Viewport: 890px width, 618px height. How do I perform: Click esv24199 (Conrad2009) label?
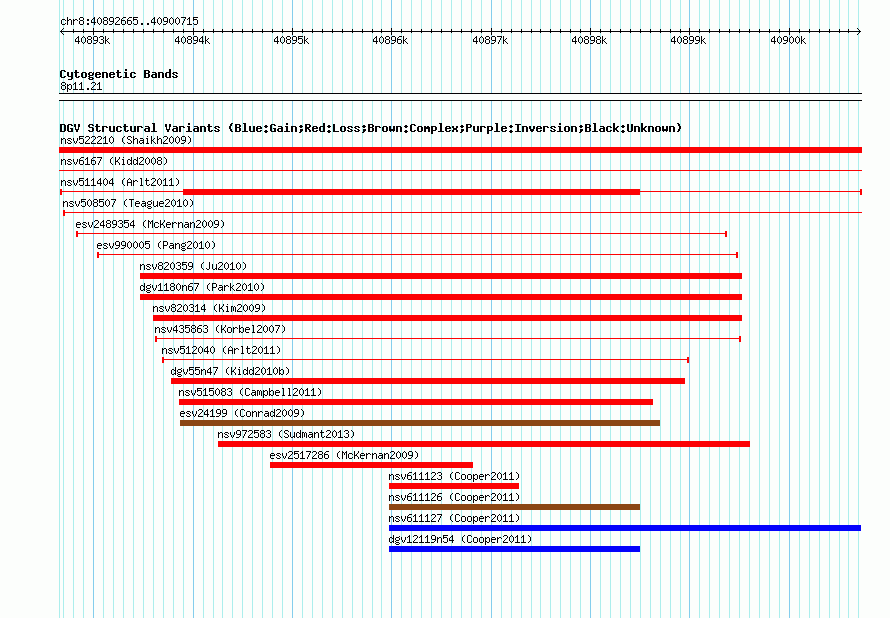(242, 413)
